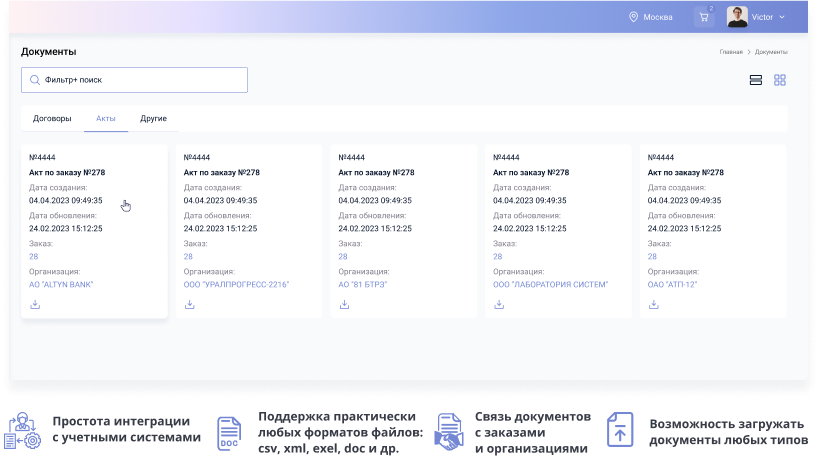Open the Договоры tab
820x456 pixels.
pos(52,118)
